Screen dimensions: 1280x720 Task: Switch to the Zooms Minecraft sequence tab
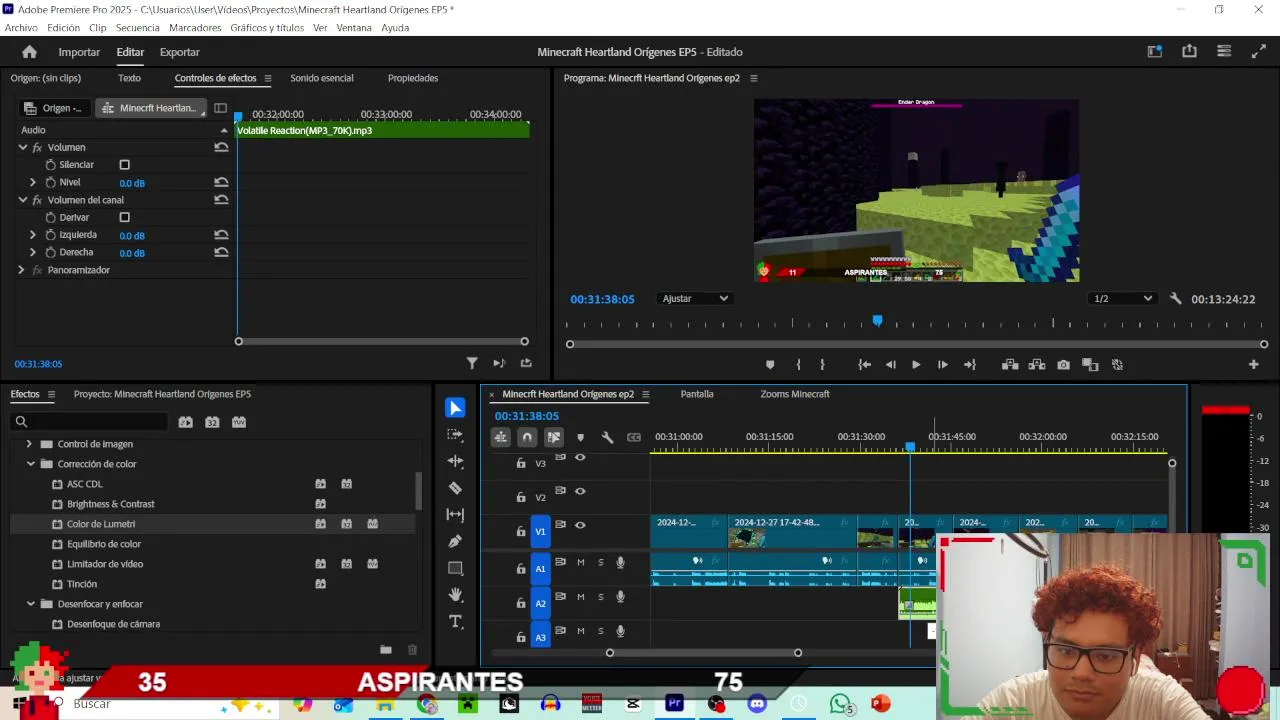[x=795, y=394]
